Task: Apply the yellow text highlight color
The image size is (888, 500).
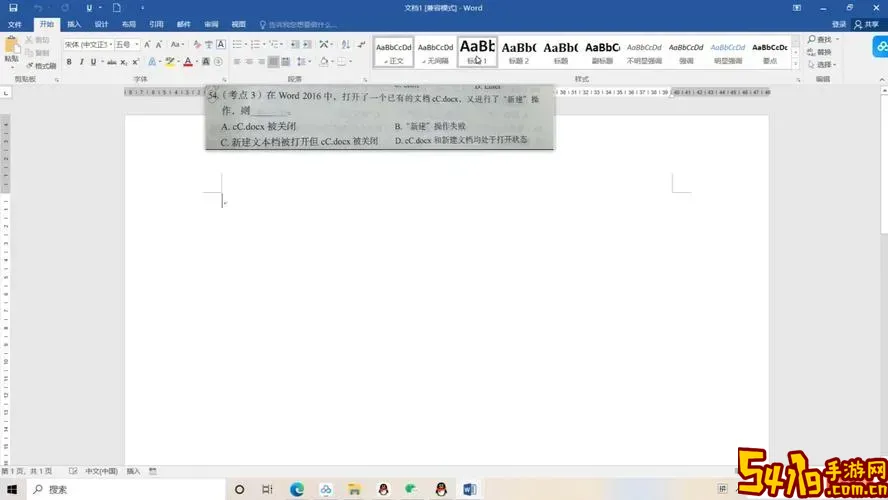Action: 169,62
